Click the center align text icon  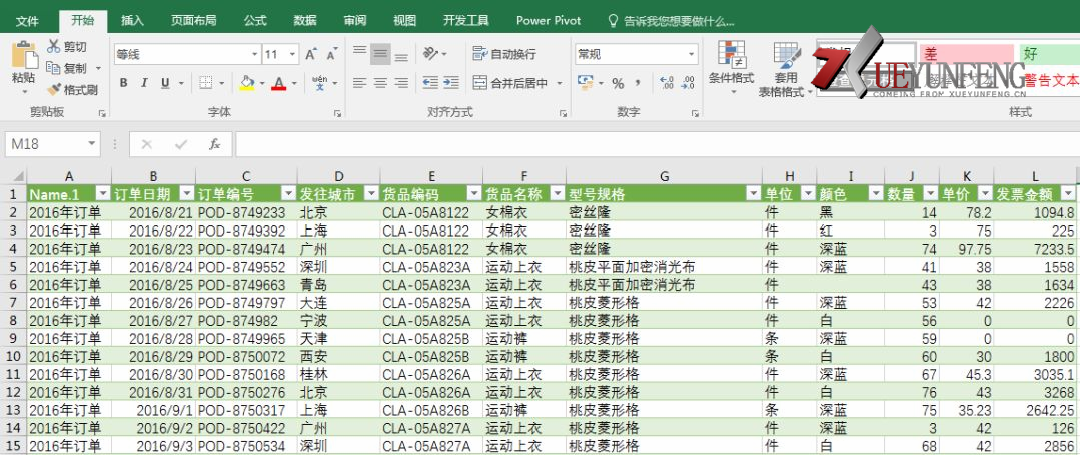[380, 83]
